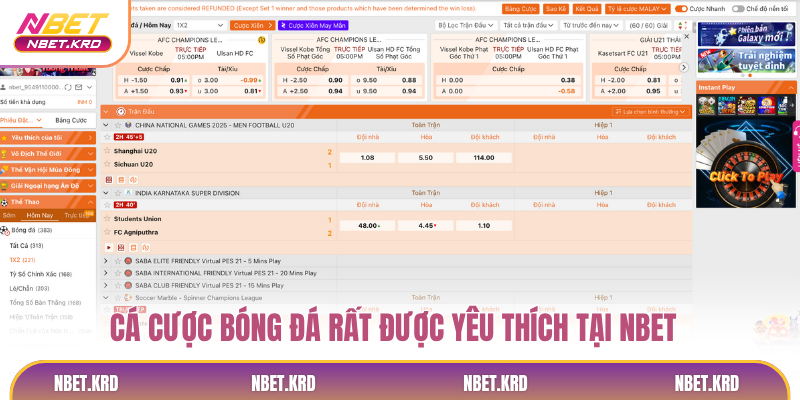Viewport: 800px width, 400px height.
Task: Collapse the Thể Thao sidebar section
Action: (x=90, y=202)
